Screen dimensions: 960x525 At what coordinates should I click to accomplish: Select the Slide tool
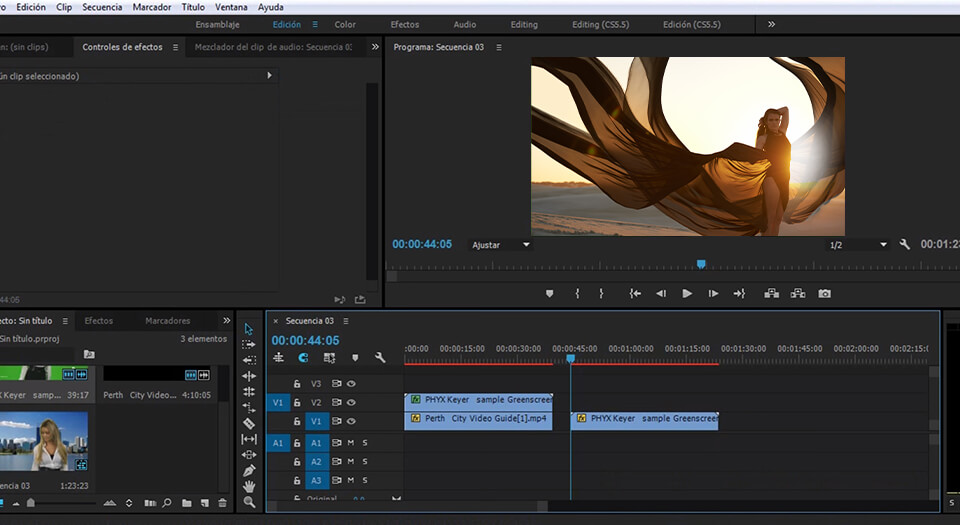(x=249, y=455)
